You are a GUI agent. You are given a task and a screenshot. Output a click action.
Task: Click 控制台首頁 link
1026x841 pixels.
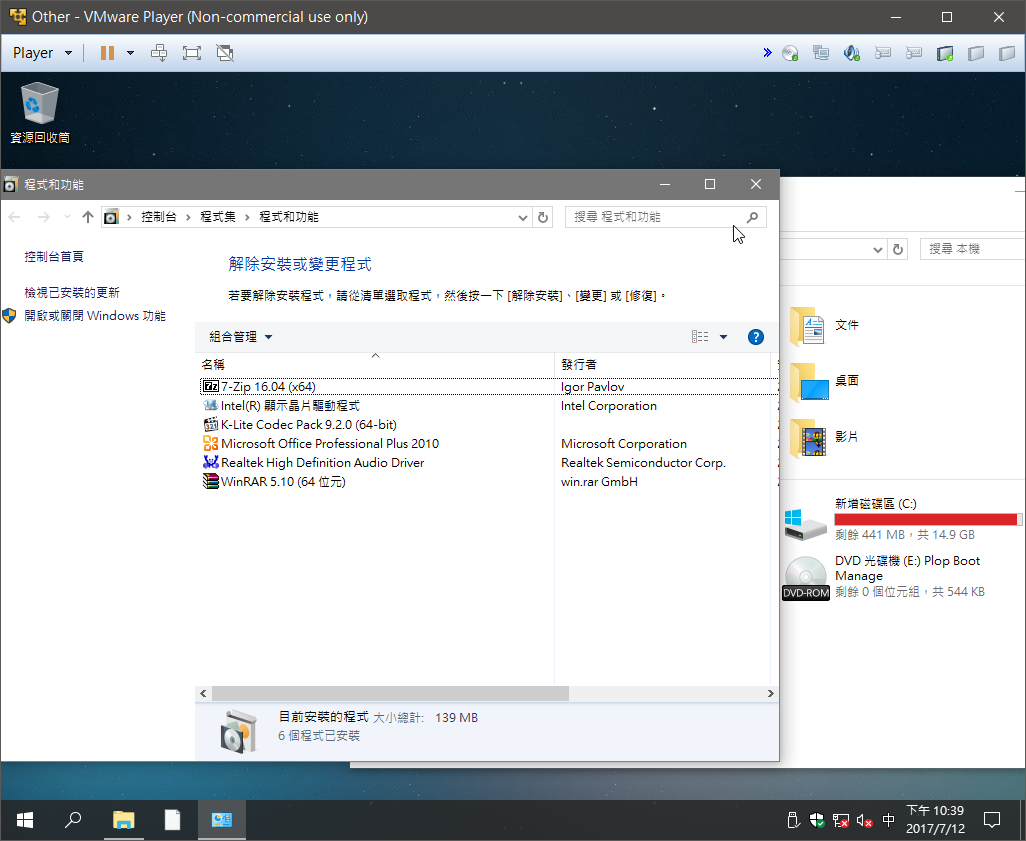pos(54,257)
